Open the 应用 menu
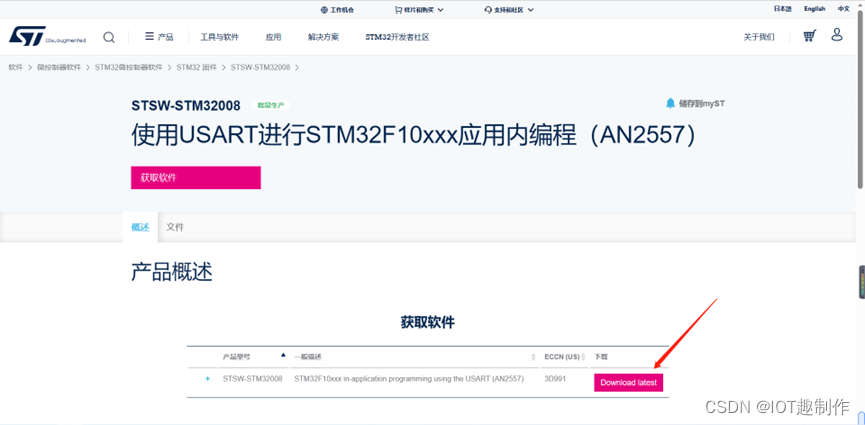 273,37
